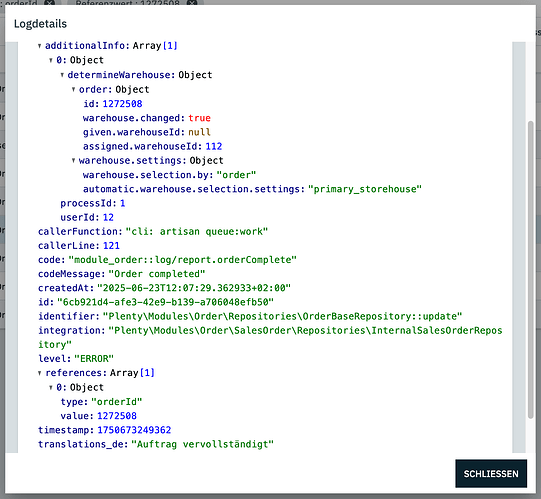Click the log details vertical scrollbar

(531, 269)
